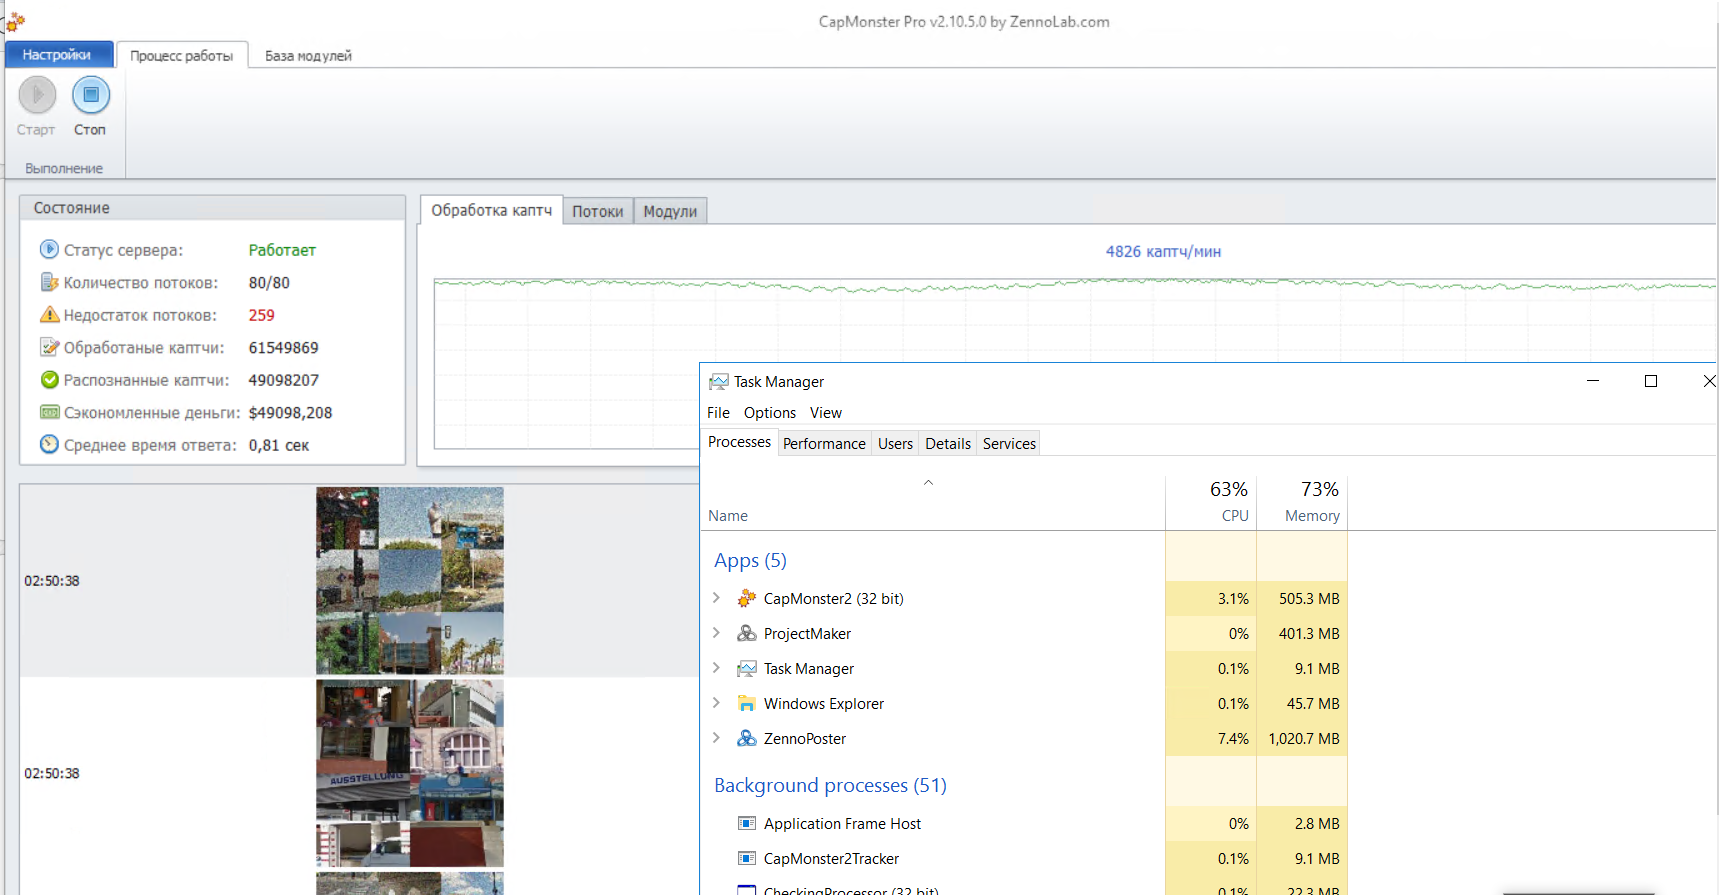Expand the CapMonster2 (32 bit) process group

[716, 598]
